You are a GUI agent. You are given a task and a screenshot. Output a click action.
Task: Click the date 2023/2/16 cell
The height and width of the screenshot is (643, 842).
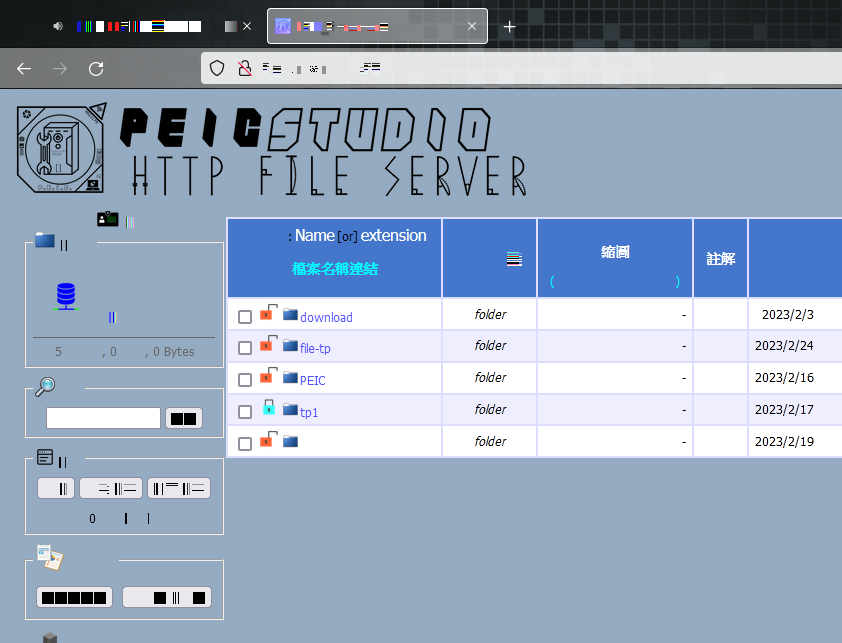tap(784, 378)
